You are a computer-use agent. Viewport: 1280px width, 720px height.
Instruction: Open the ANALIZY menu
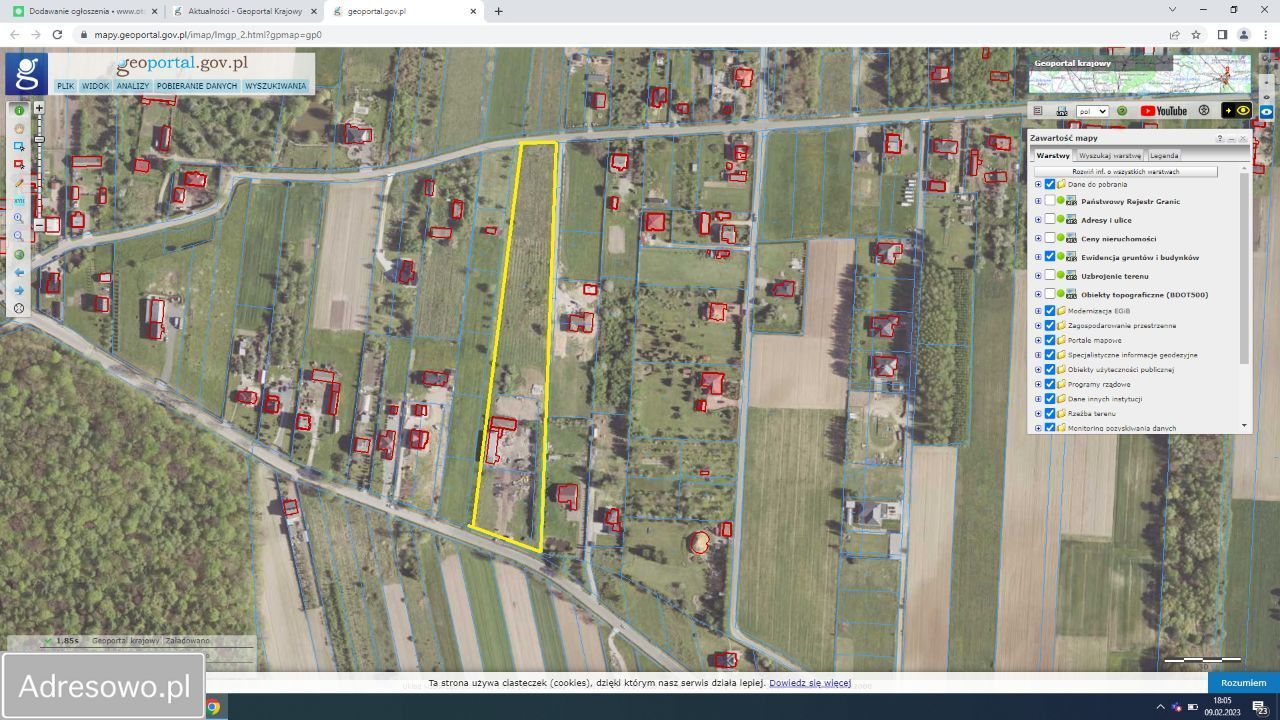coord(133,86)
